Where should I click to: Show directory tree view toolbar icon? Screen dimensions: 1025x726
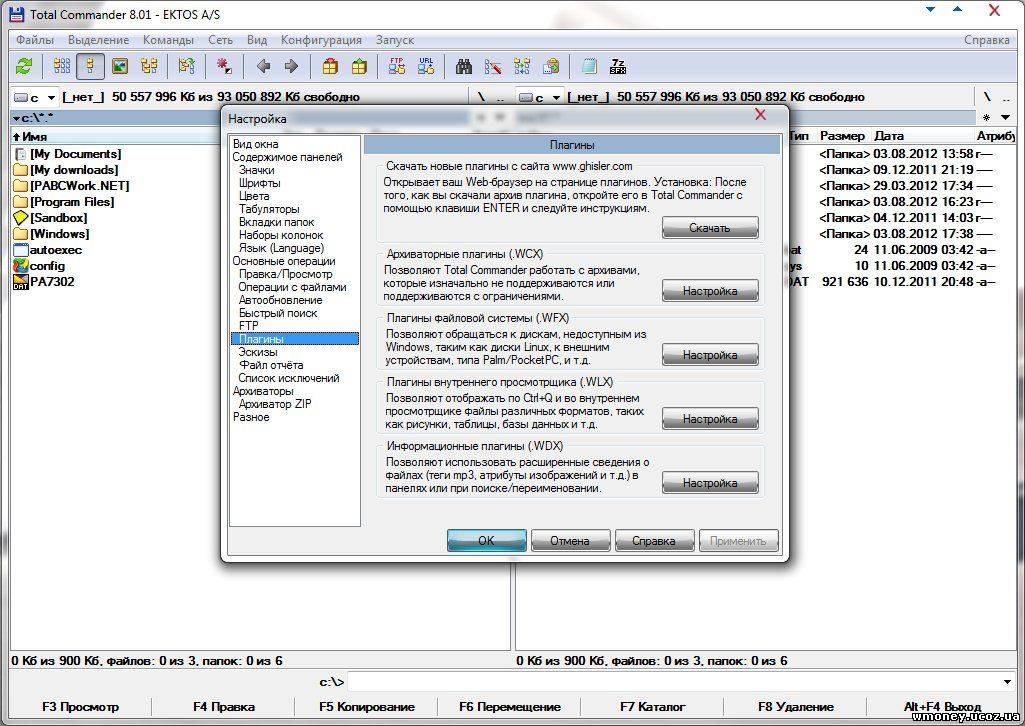tap(149, 66)
